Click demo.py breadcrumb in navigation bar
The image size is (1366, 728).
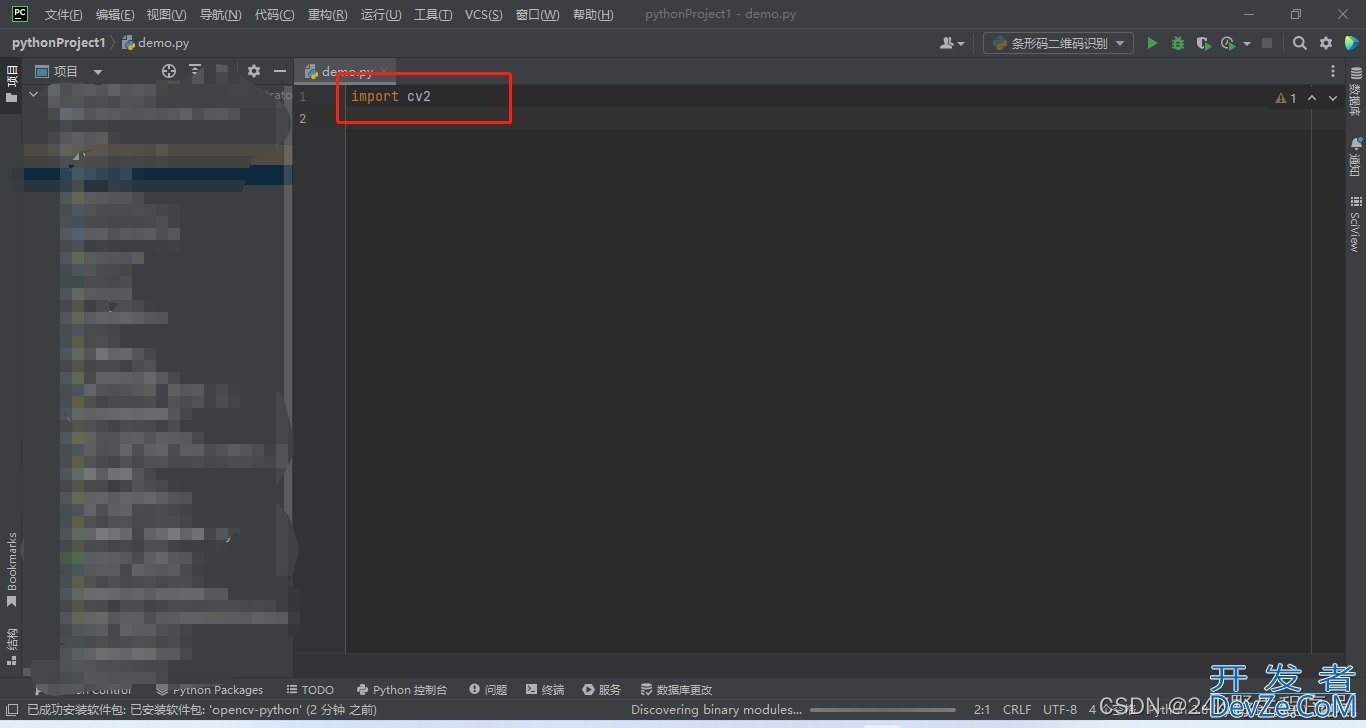click(155, 43)
